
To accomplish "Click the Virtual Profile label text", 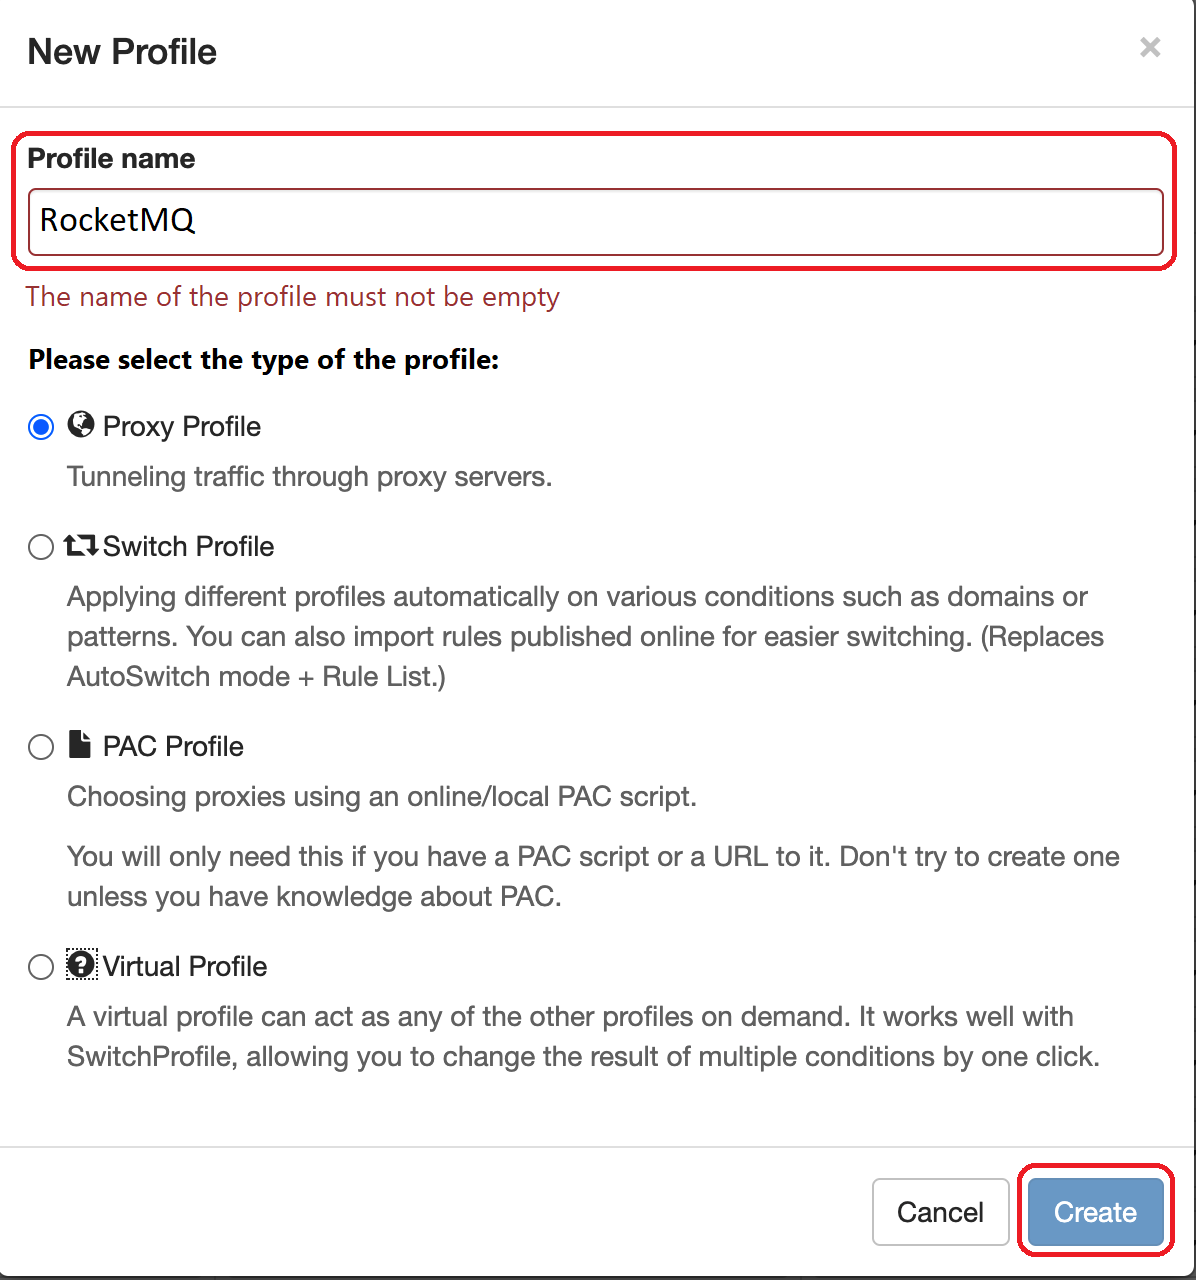I will point(185,967).
